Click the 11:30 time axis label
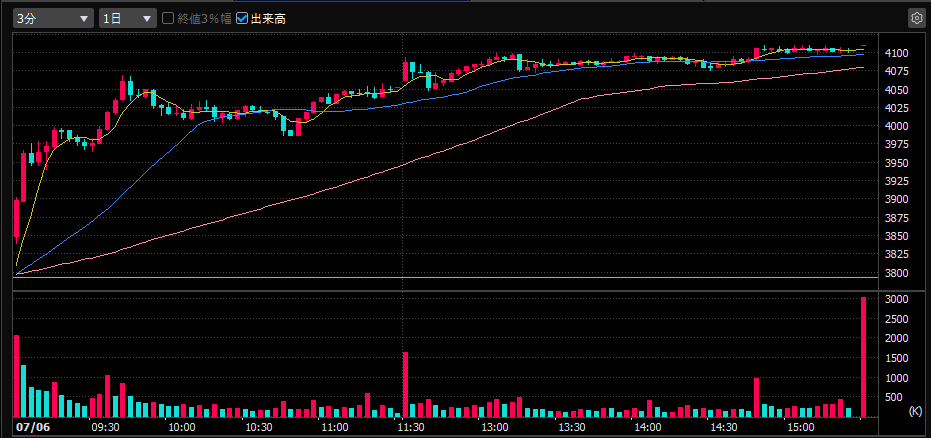This screenshot has width=931, height=438. point(412,428)
